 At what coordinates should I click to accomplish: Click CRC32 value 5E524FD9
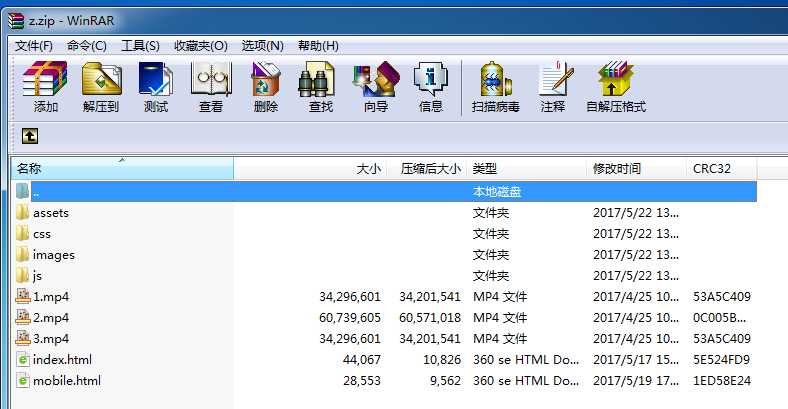[x=722, y=360]
